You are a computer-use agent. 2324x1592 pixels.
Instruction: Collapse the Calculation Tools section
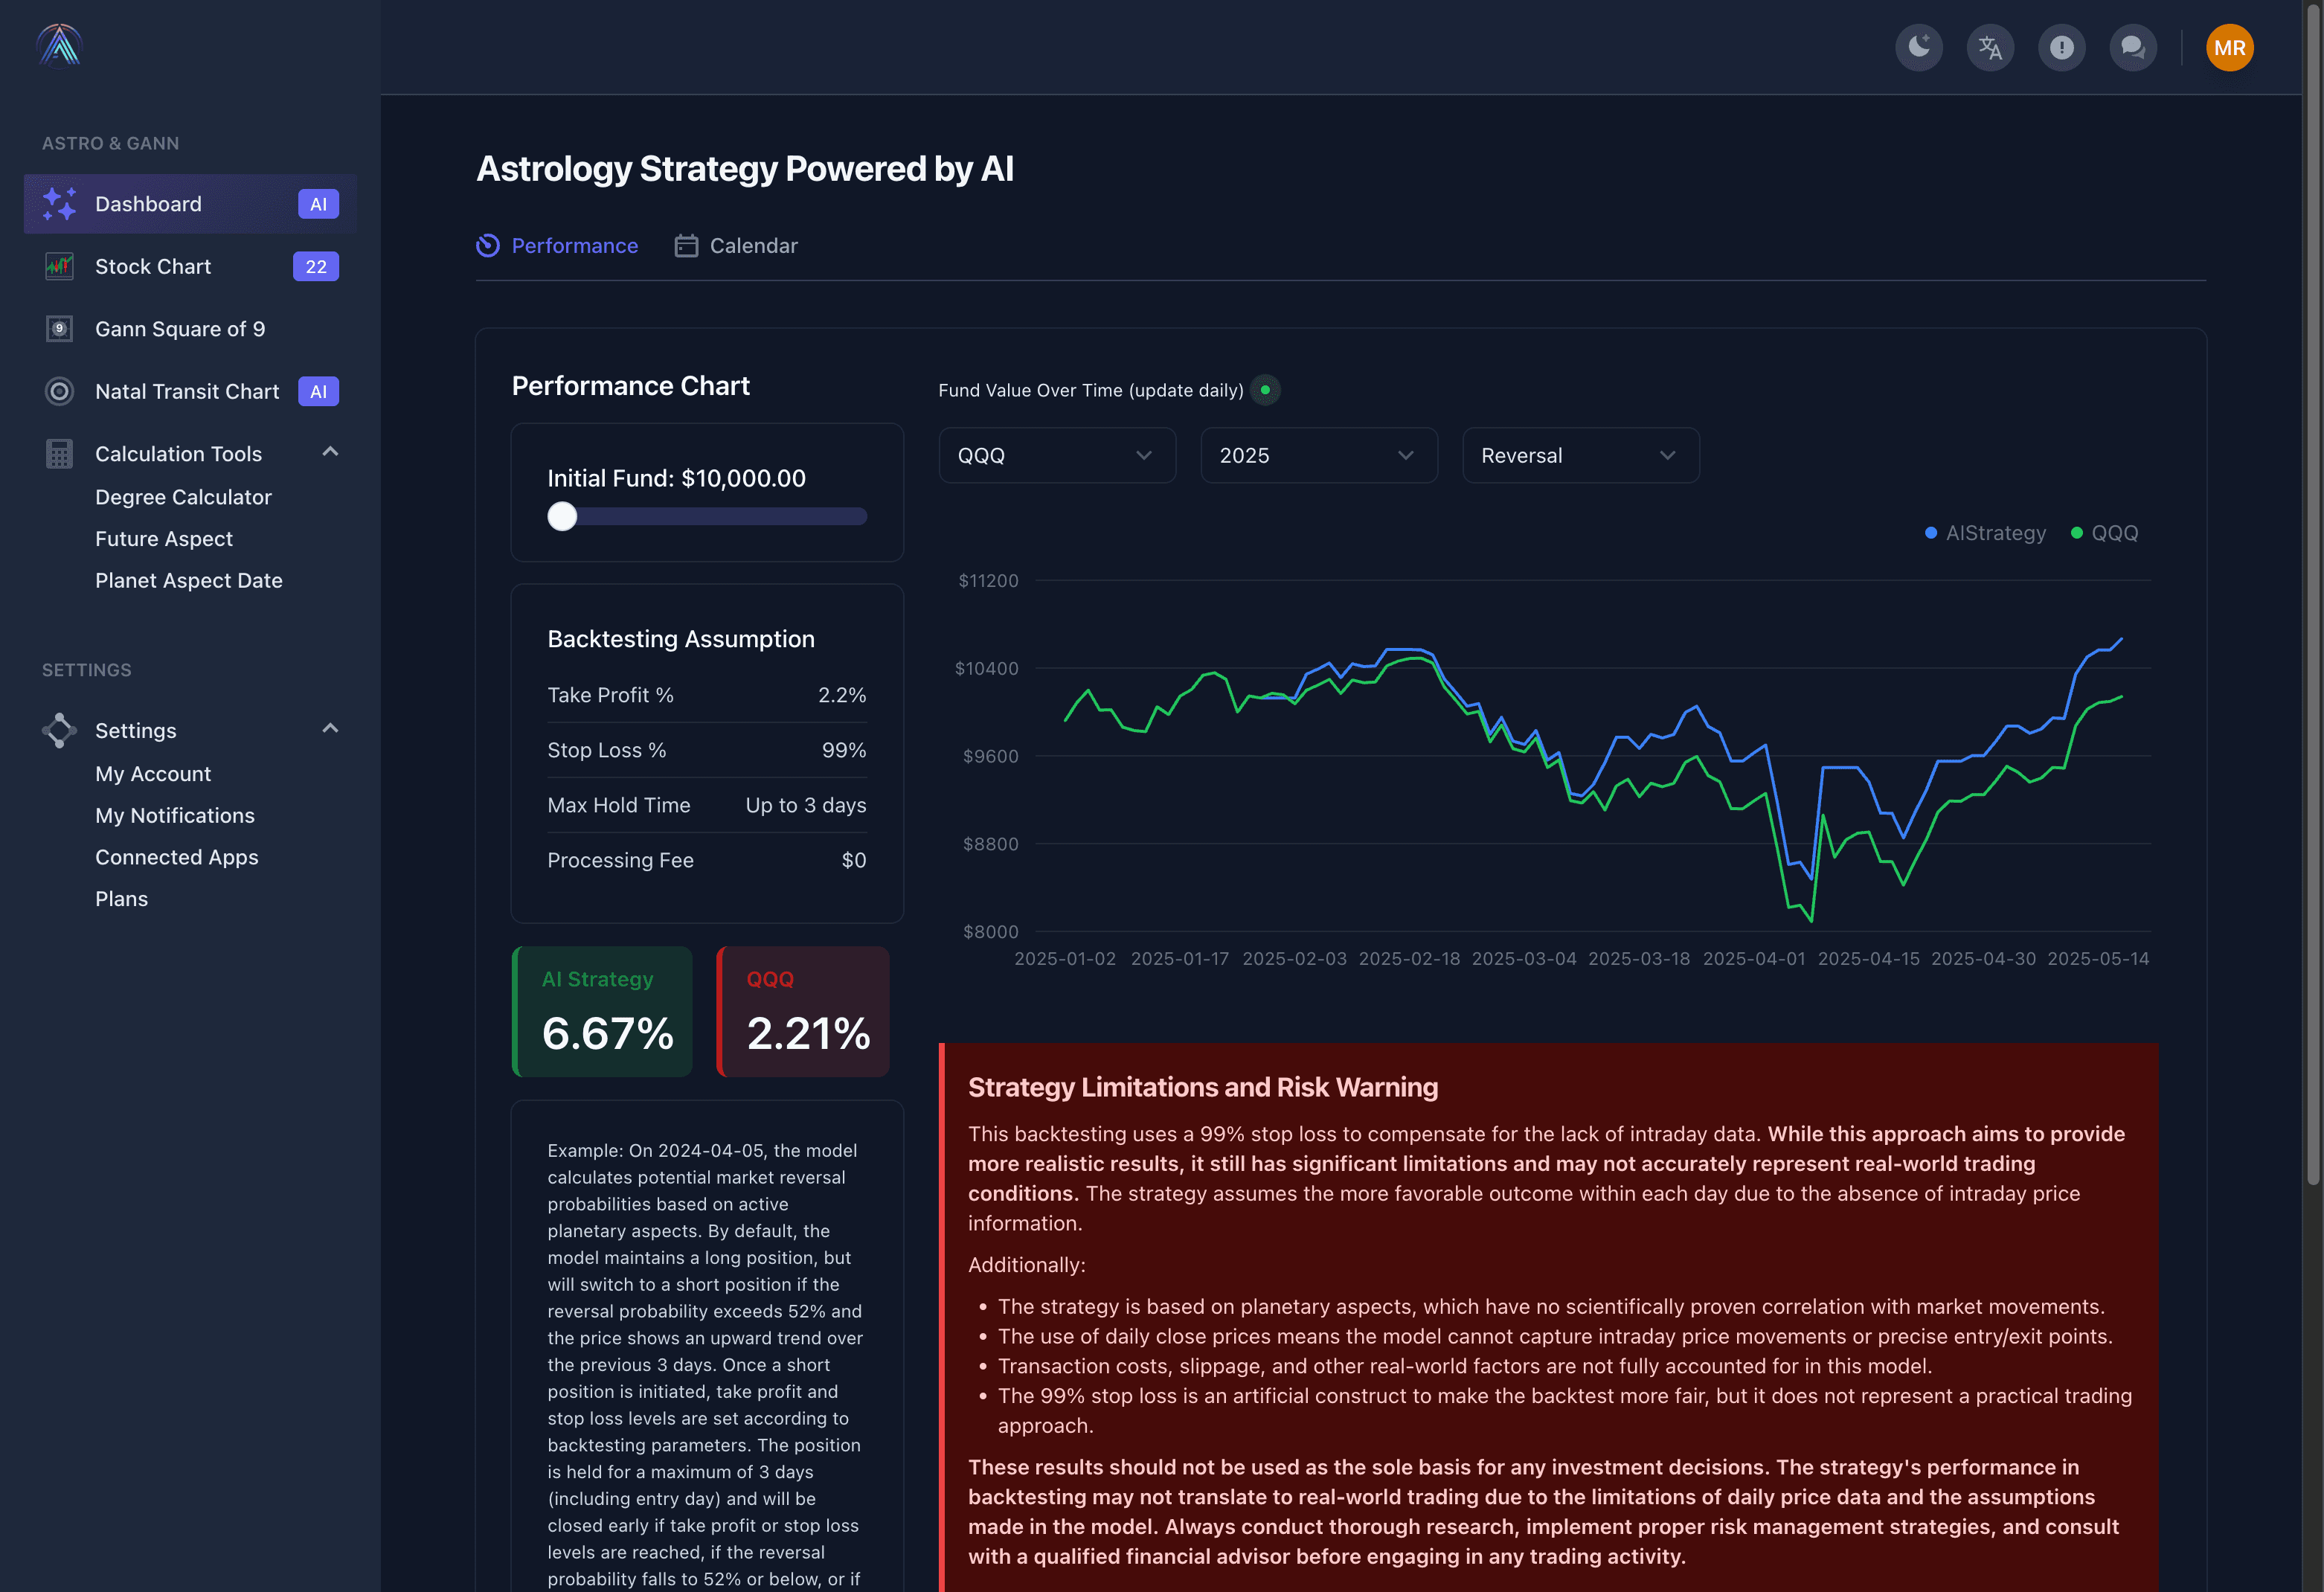pyautogui.click(x=330, y=453)
